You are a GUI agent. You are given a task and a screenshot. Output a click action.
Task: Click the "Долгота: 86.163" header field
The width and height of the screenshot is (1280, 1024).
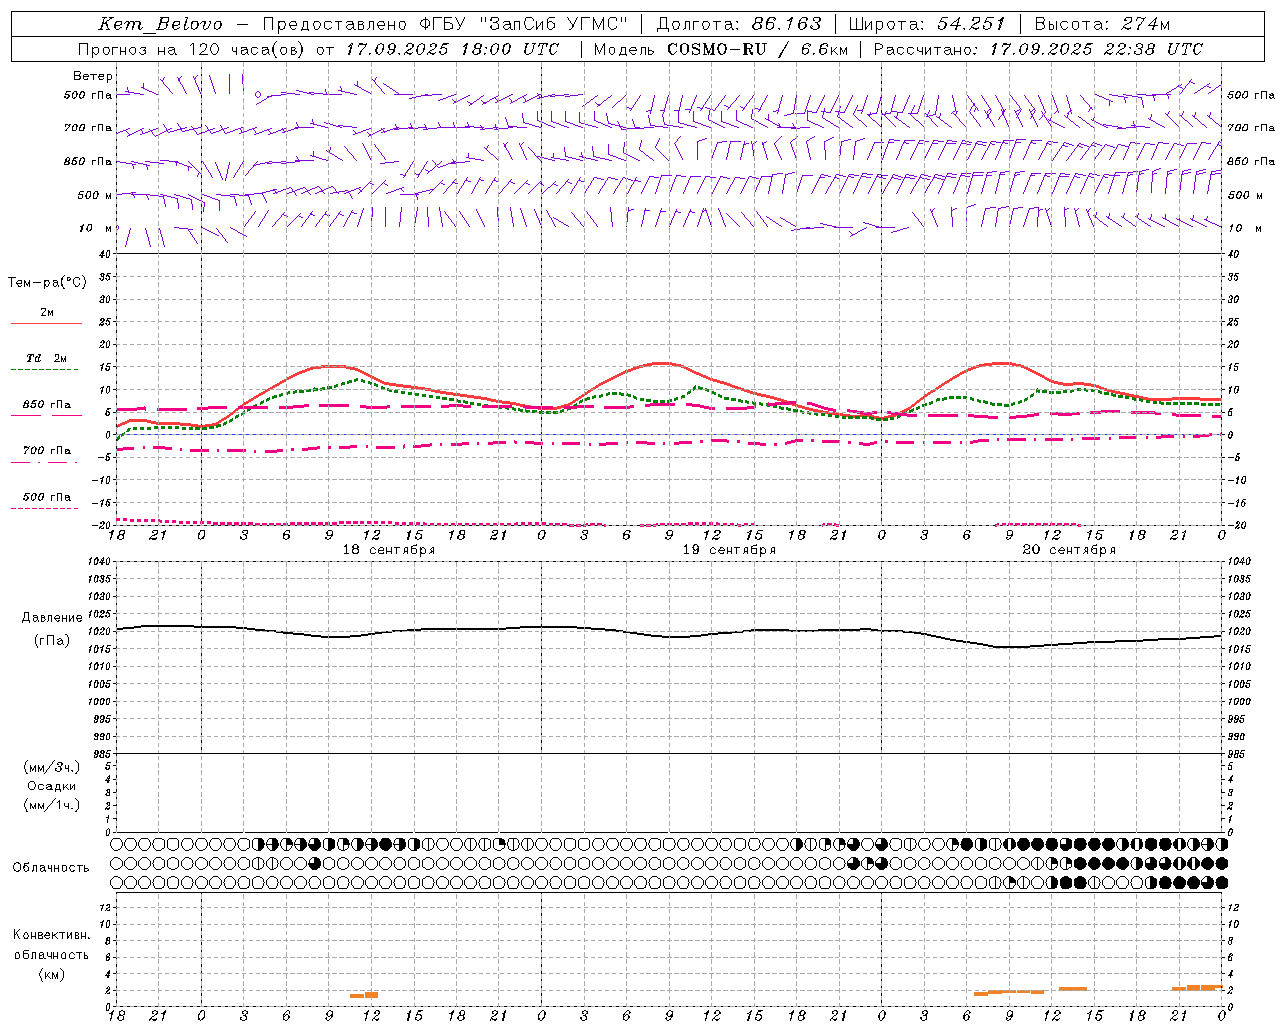[x=738, y=24]
